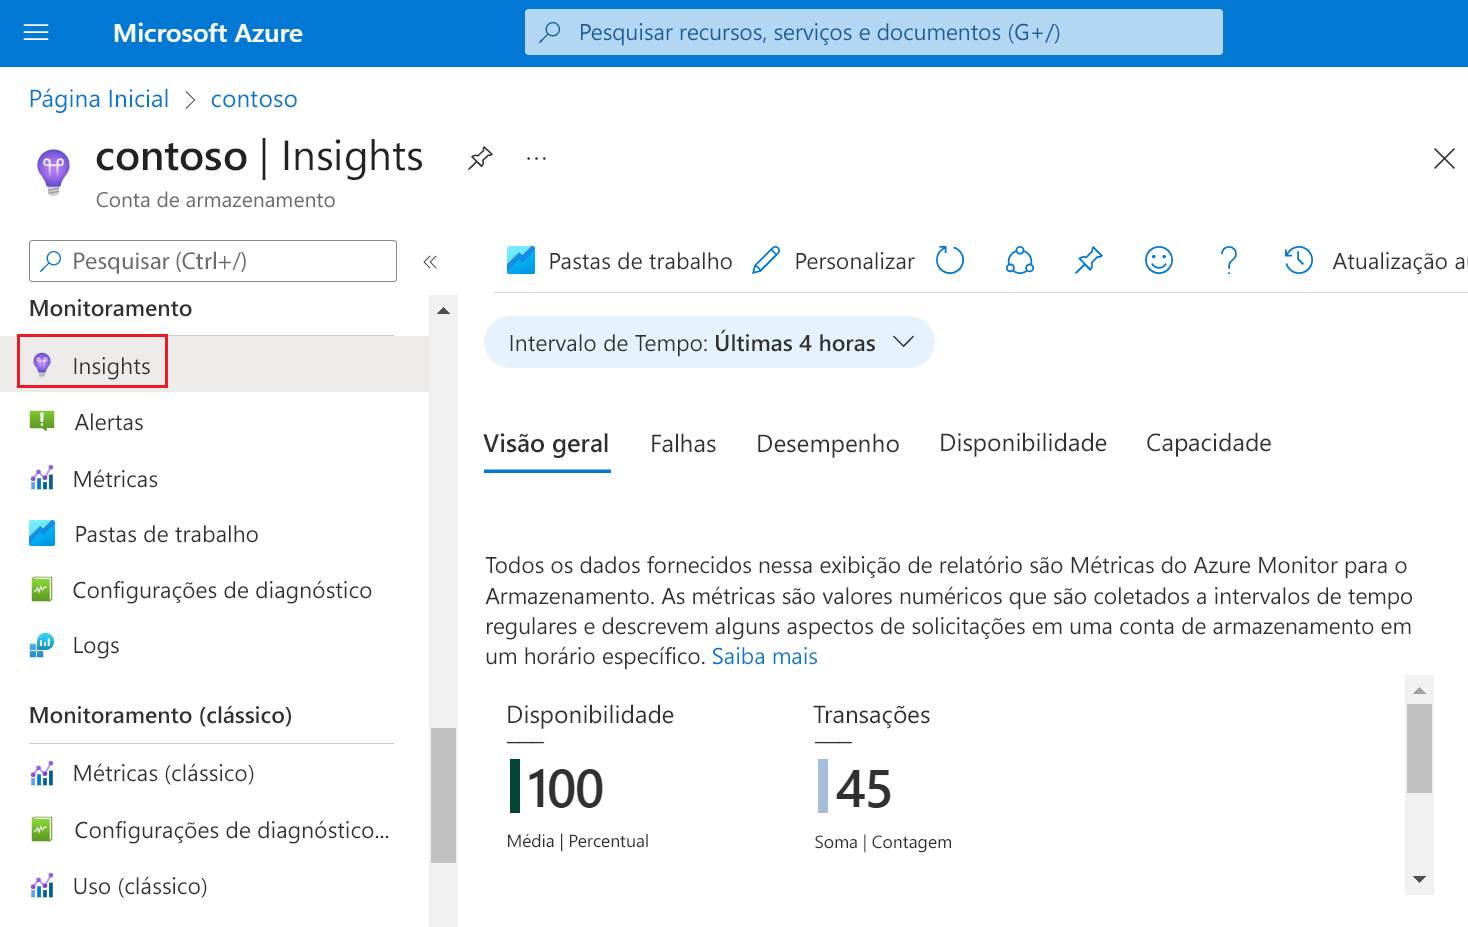The image size is (1468, 927).
Task: Select the Visão geral tab
Action: (546, 444)
